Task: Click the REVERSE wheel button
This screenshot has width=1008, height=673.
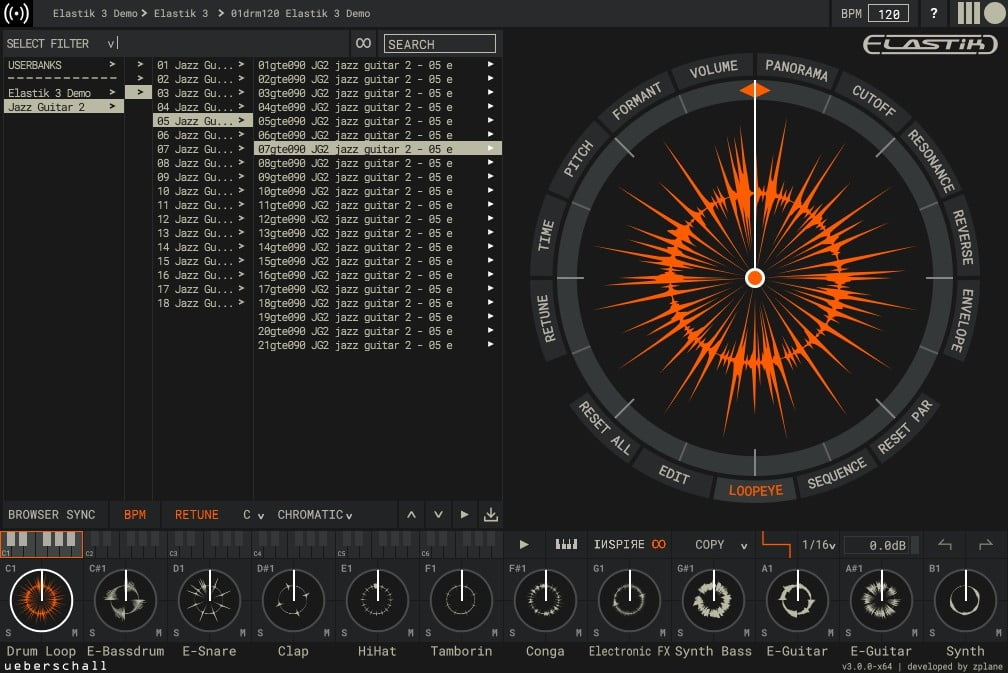Action: tap(962, 237)
